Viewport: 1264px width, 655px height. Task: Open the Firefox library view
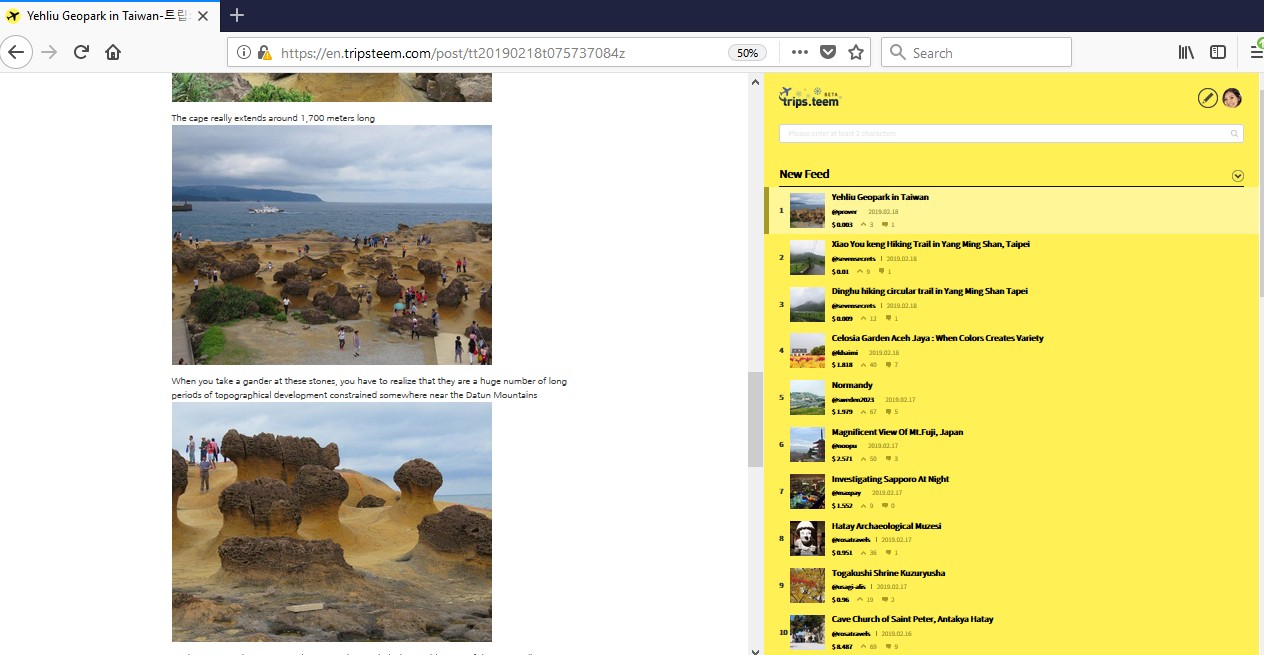pos(1186,52)
